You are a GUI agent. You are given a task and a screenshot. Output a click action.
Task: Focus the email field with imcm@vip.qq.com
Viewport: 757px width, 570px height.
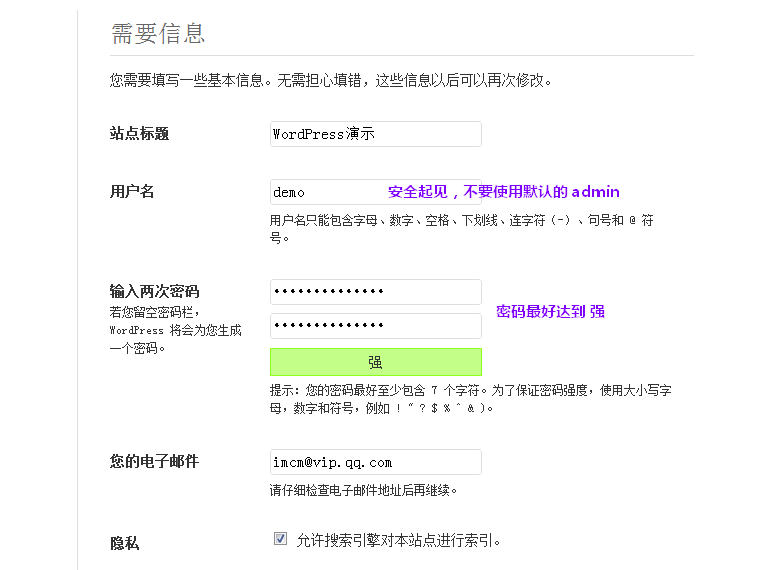[375, 462]
